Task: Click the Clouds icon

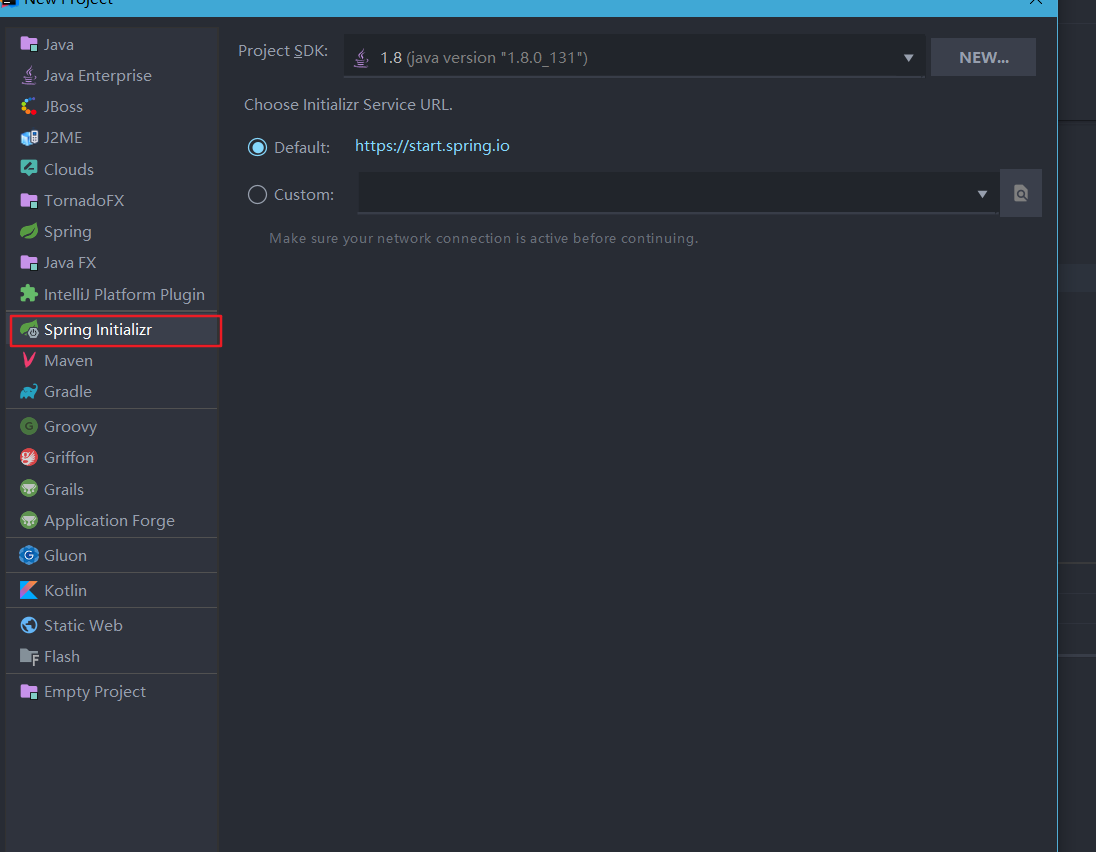Action: click(x=29, y=168)
